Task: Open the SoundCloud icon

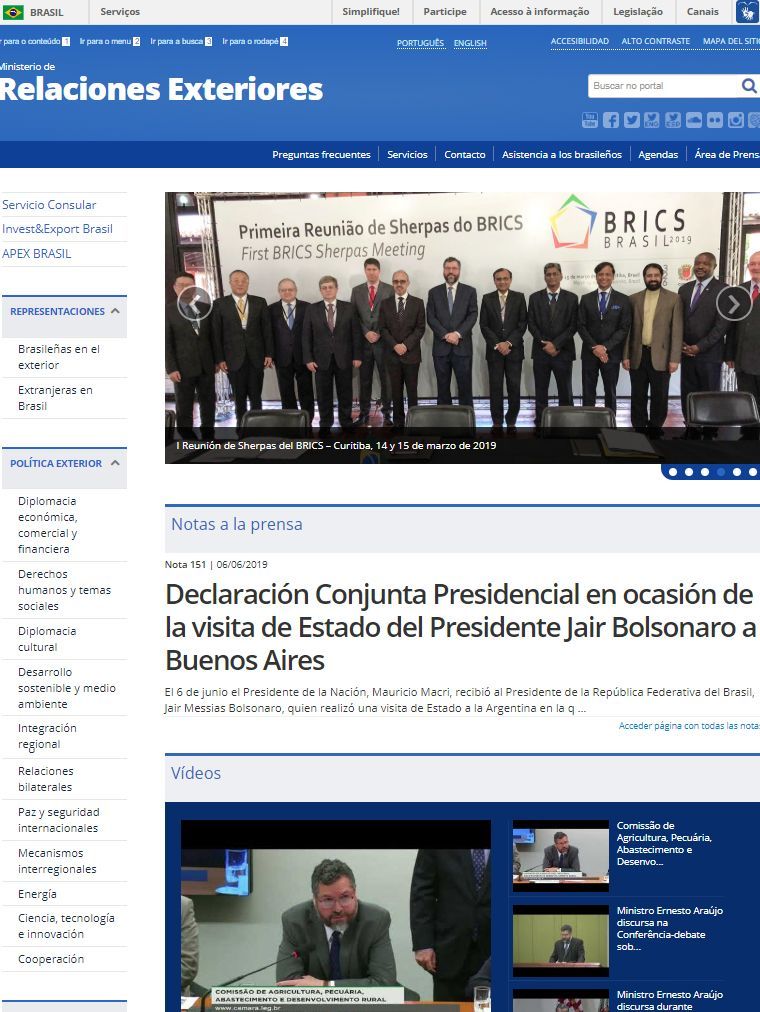Action: click(694, 120)
